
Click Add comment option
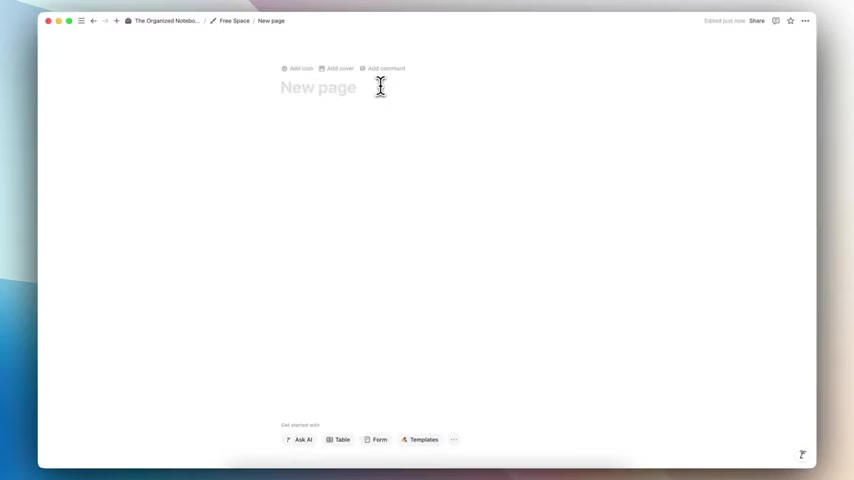coord(382,69)
